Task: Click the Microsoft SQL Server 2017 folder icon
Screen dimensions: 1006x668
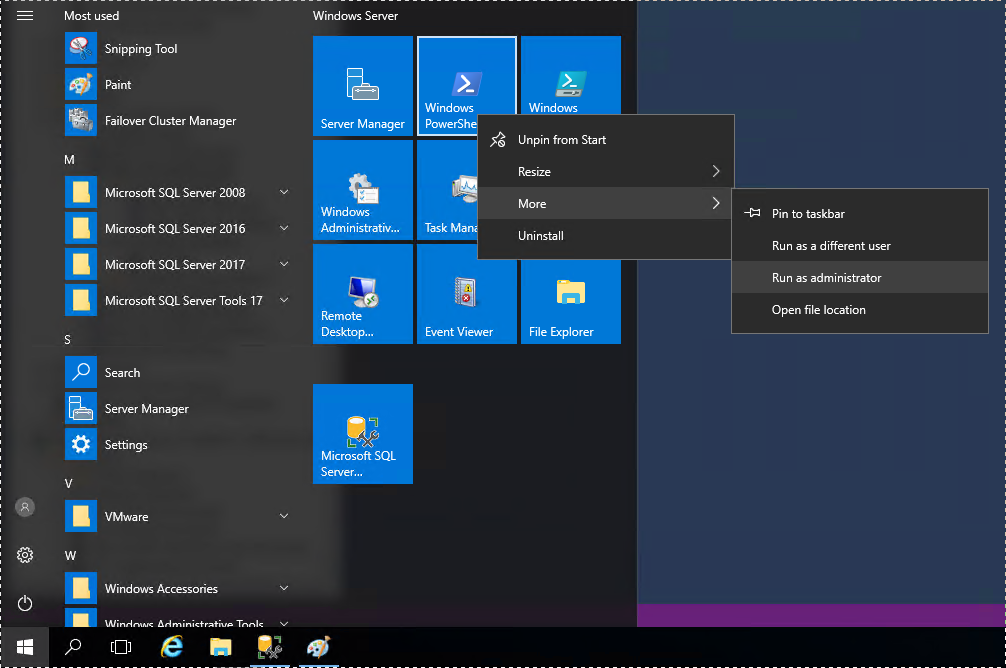Action: point(81,264)
